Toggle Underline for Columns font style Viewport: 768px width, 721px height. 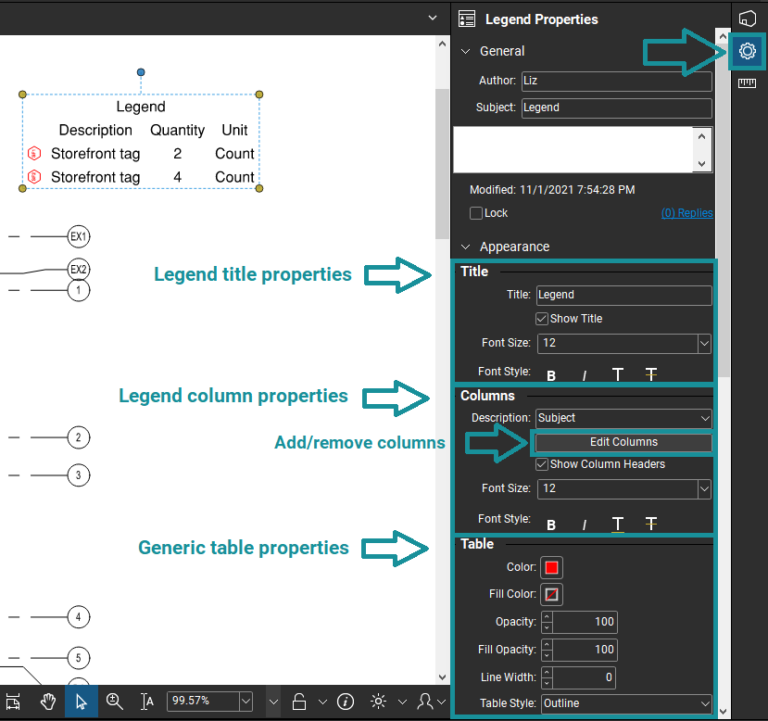click(618, 524)
